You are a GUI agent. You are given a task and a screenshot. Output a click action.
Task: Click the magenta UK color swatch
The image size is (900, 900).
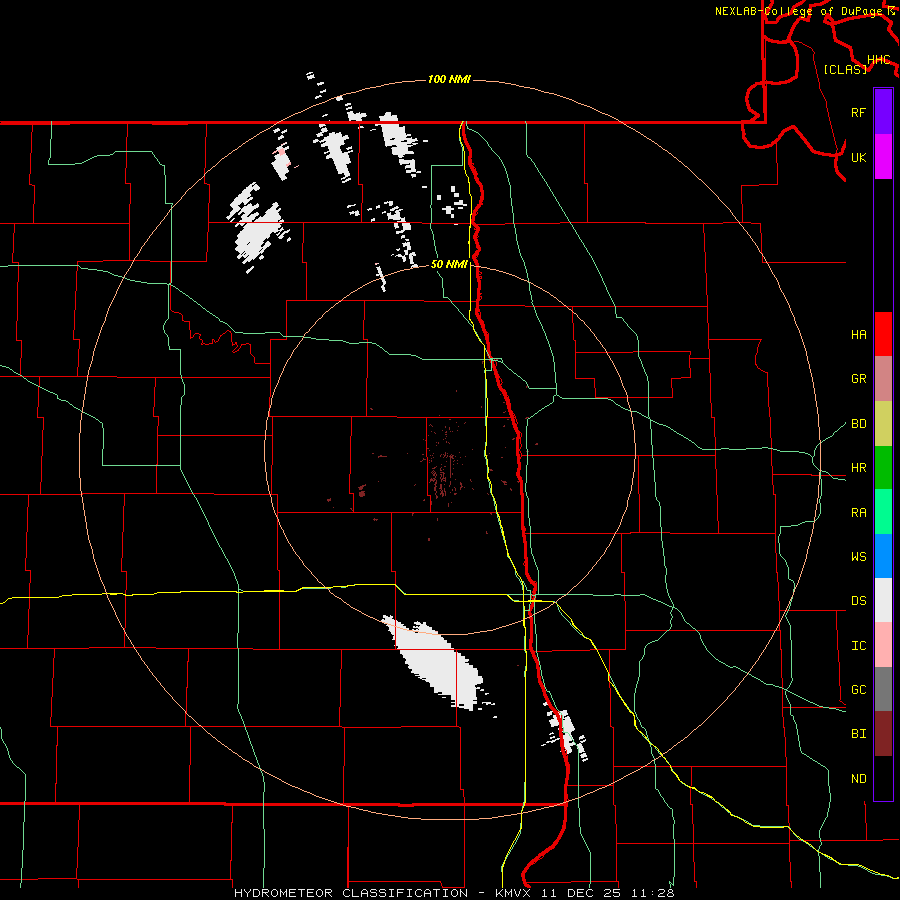tap(883, 157)
